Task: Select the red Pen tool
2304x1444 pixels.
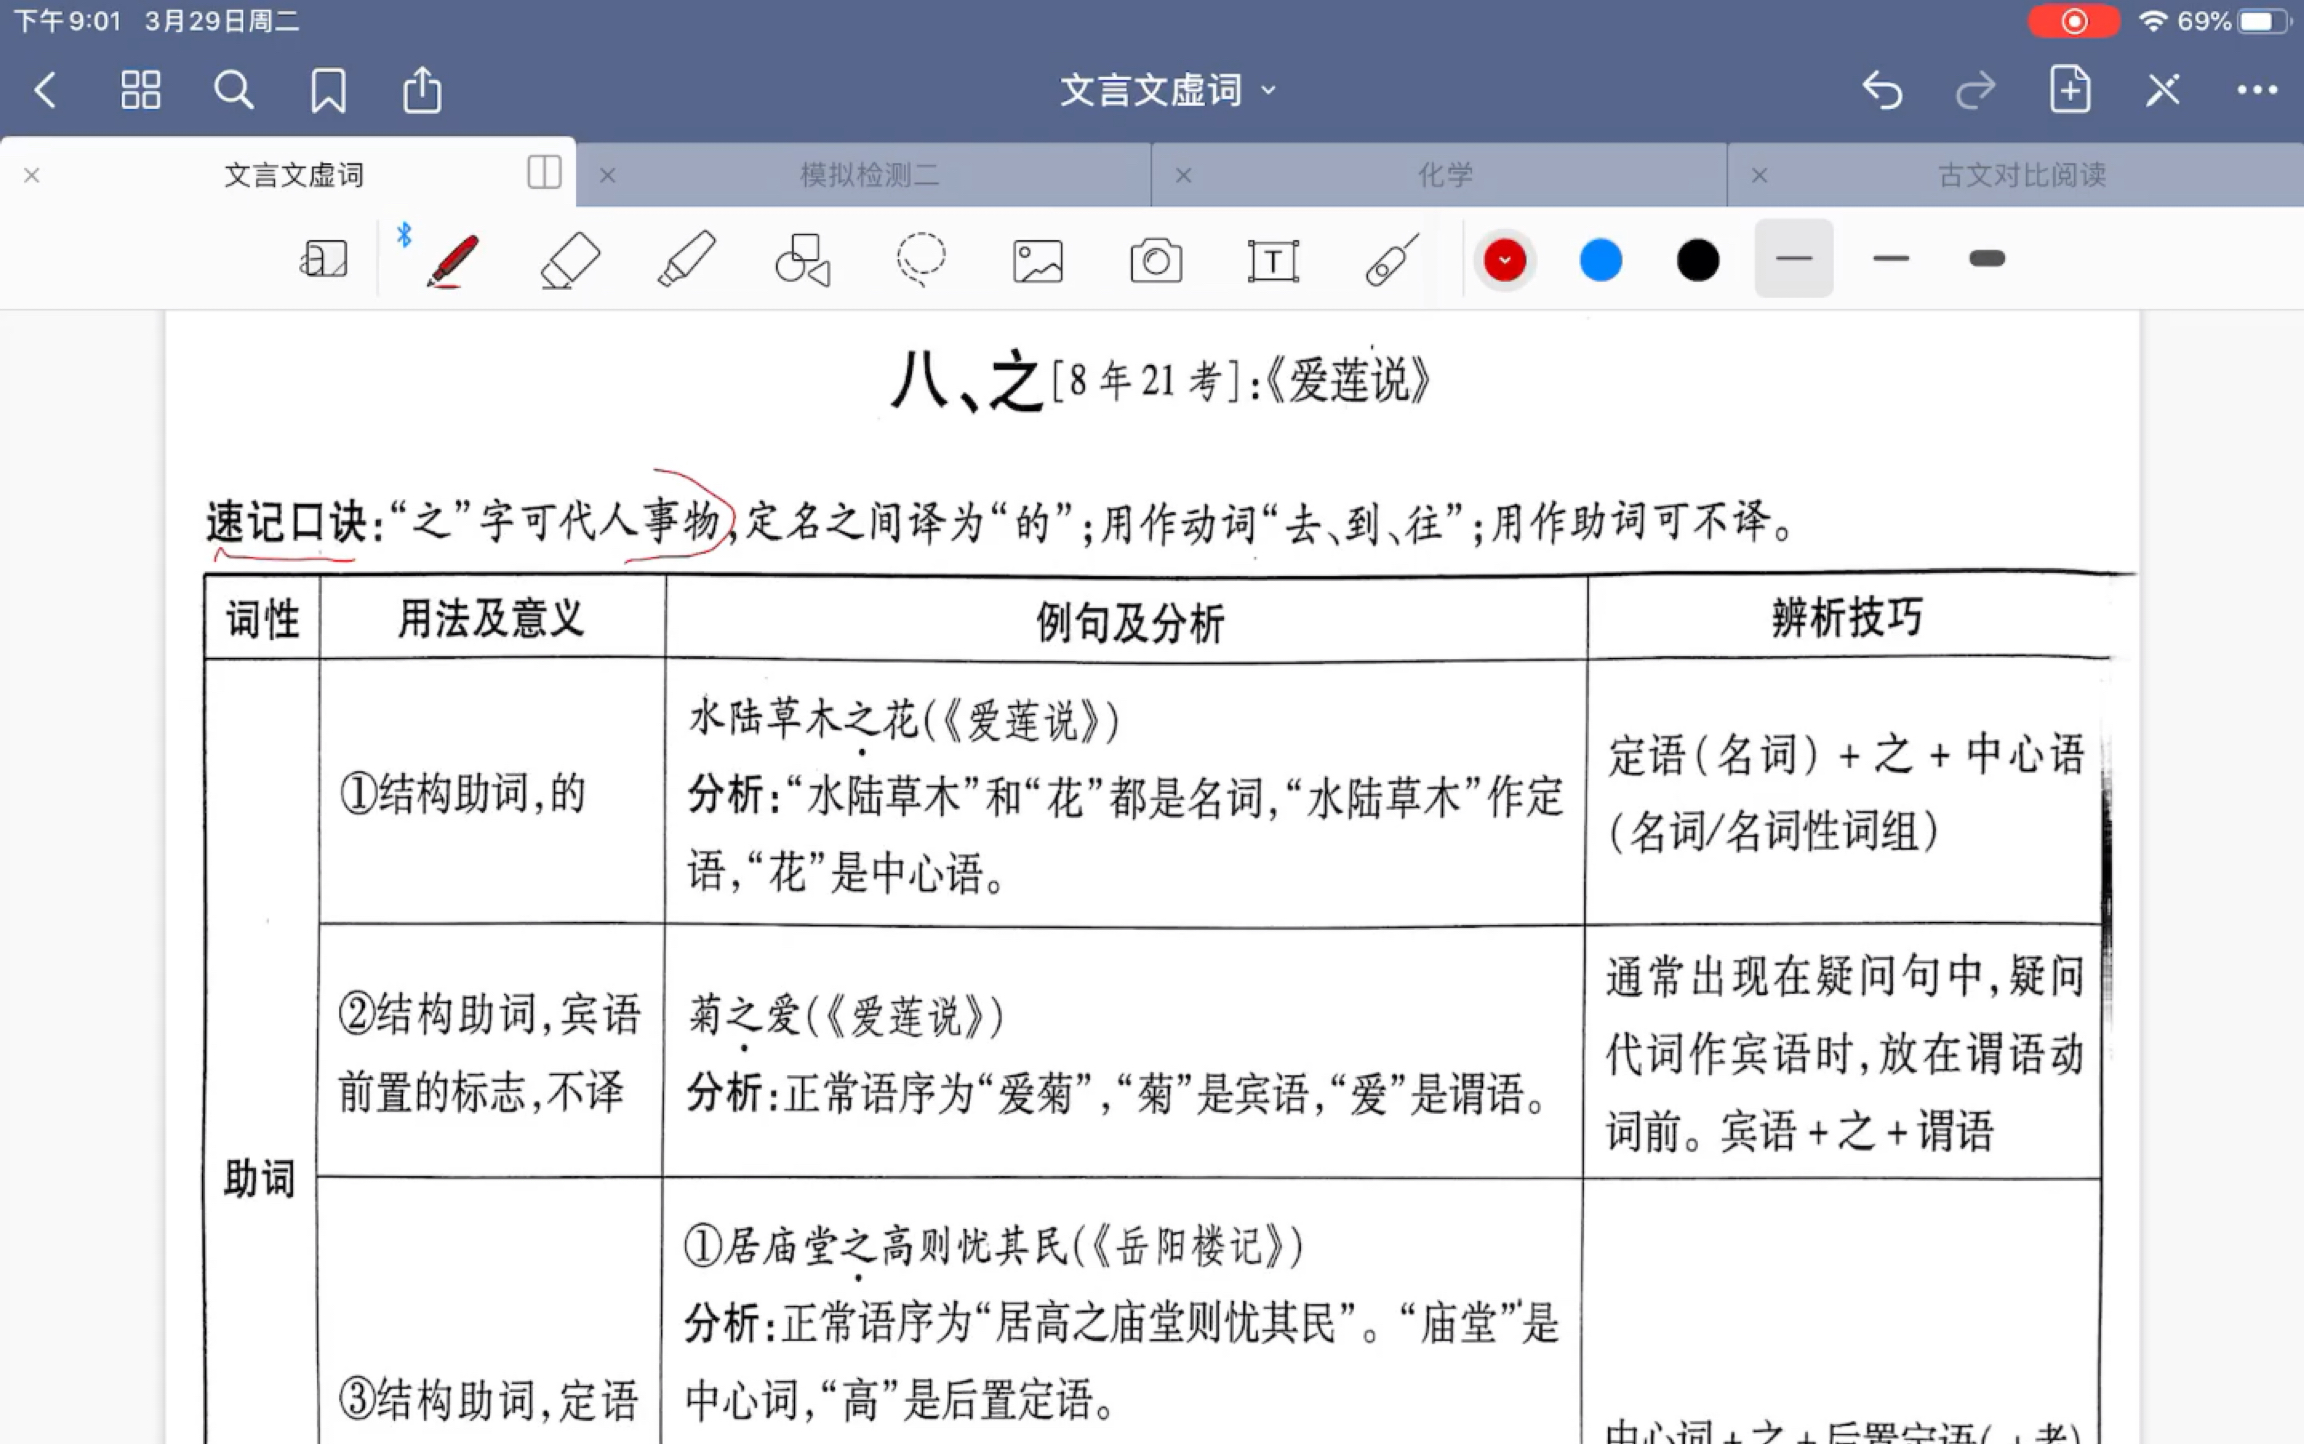Action: pyautogui.click(x=452, y=260)
